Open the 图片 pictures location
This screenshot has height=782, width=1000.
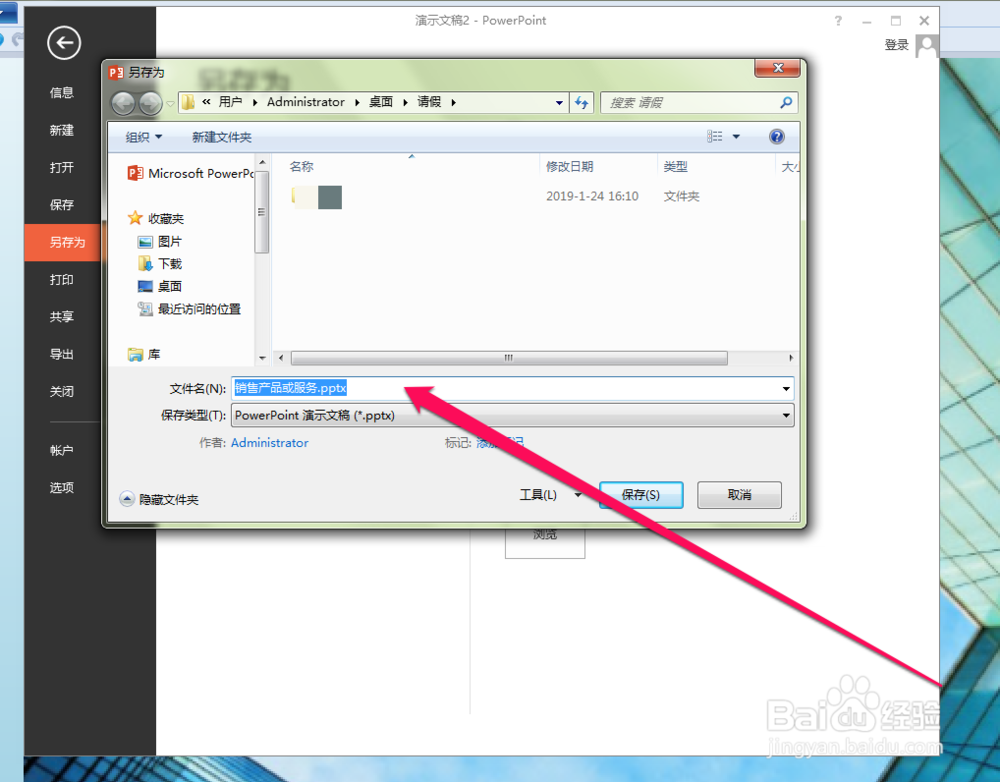[x=161, y=242]
